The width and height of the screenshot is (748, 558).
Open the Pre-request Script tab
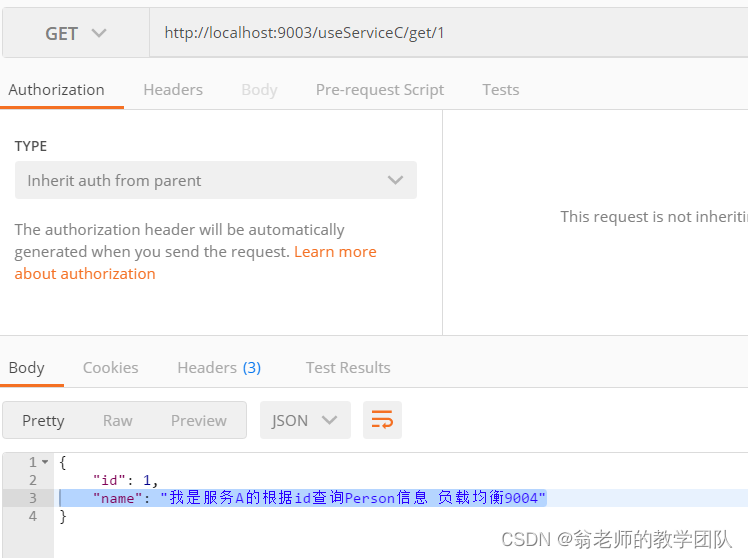point(380,90)
